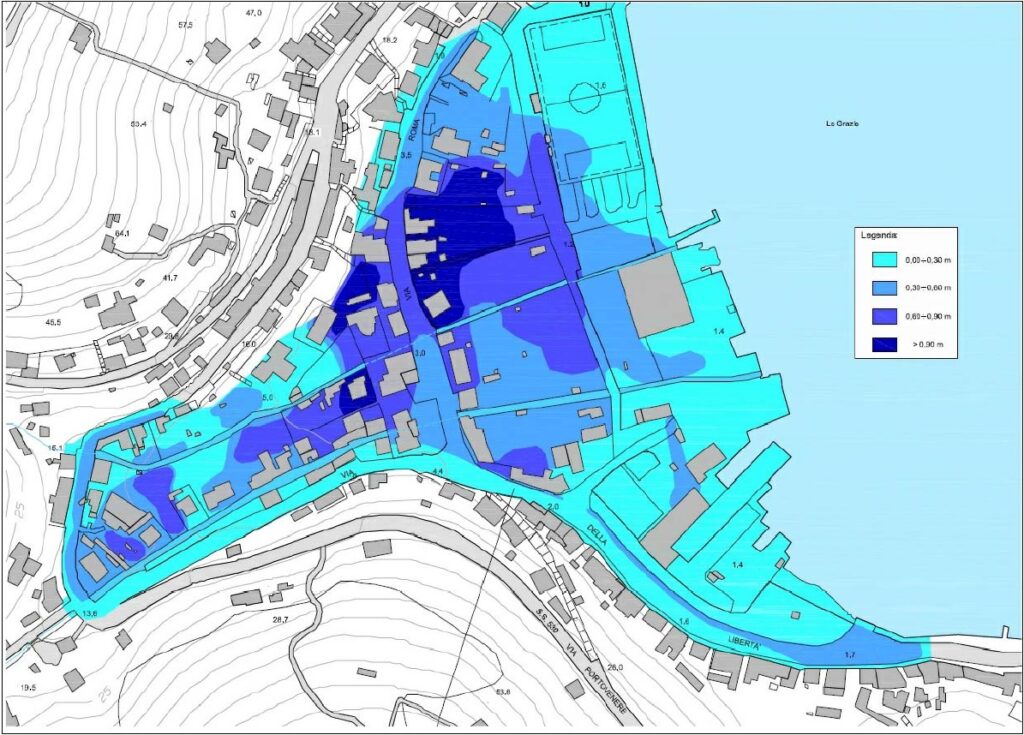
Task: Click the 'PORTOVENERE' road label
Action: coord(605,690)
